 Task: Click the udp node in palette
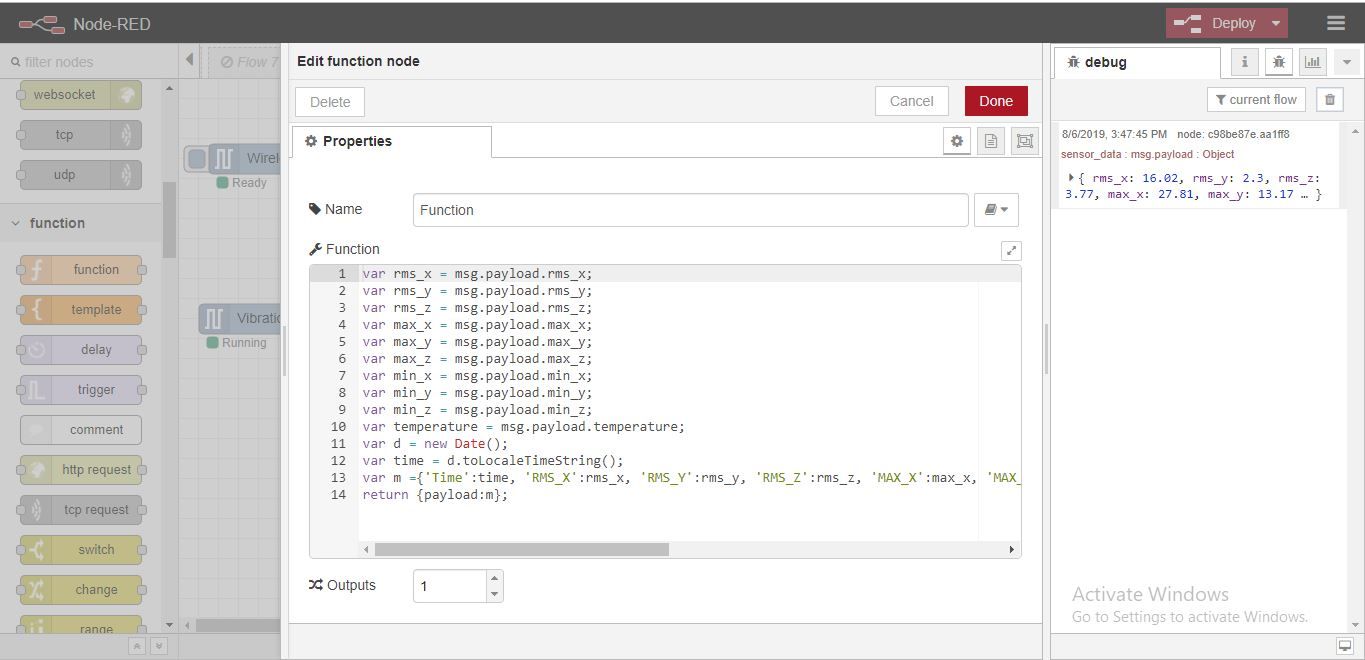click(x=81, y=175)
